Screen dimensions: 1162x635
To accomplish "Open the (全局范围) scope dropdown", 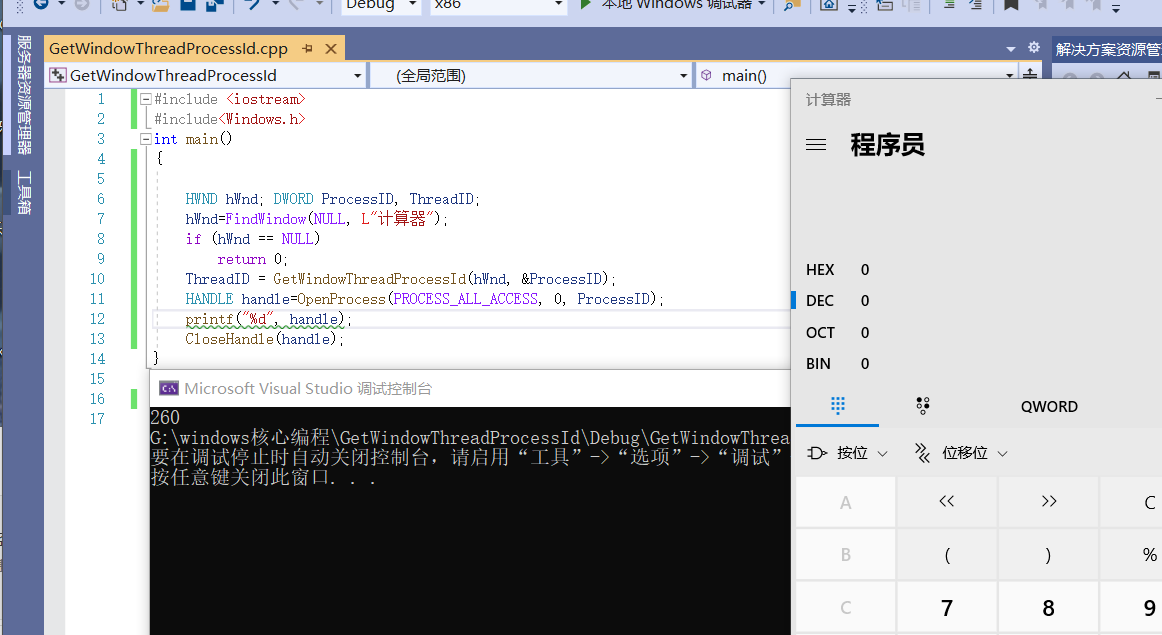I will pos(683,76).
